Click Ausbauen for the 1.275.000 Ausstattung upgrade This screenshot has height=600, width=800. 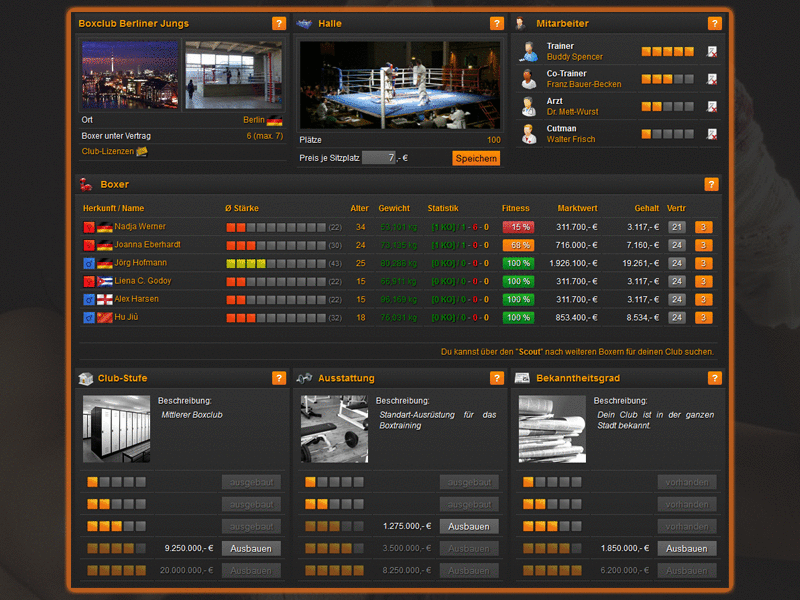pos(468,526)
